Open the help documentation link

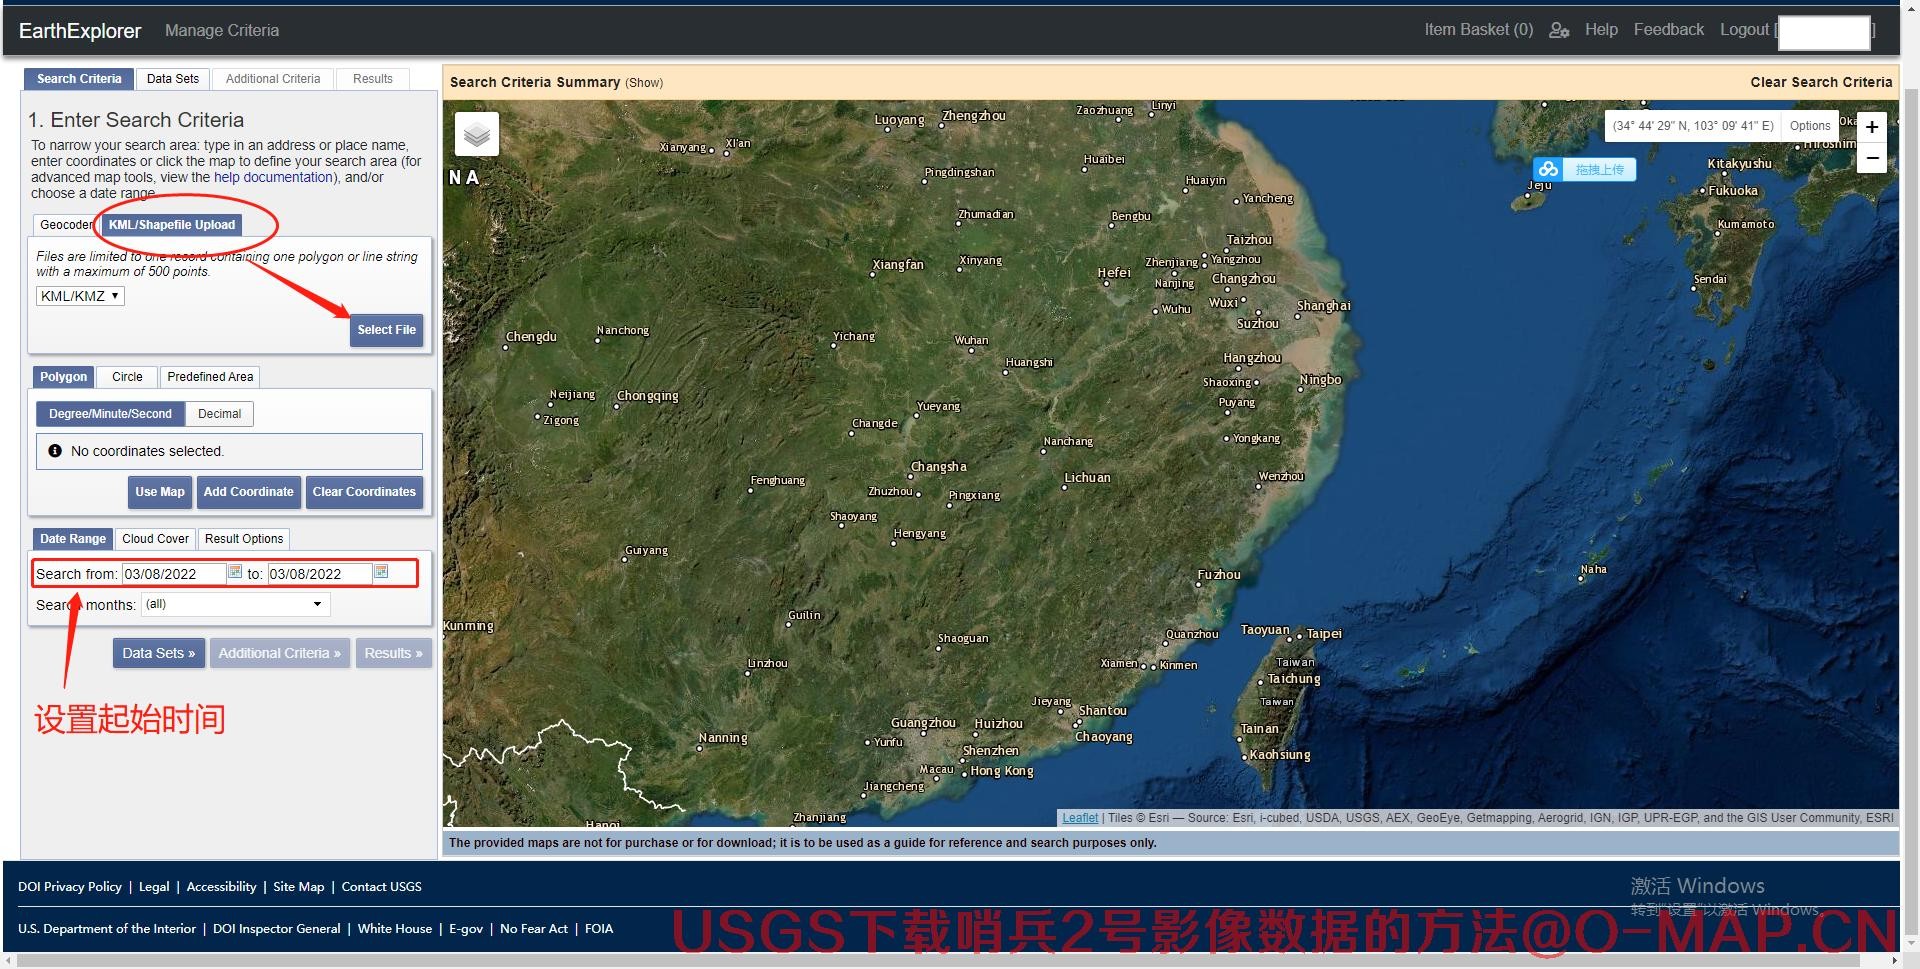[x=273, y=177]
